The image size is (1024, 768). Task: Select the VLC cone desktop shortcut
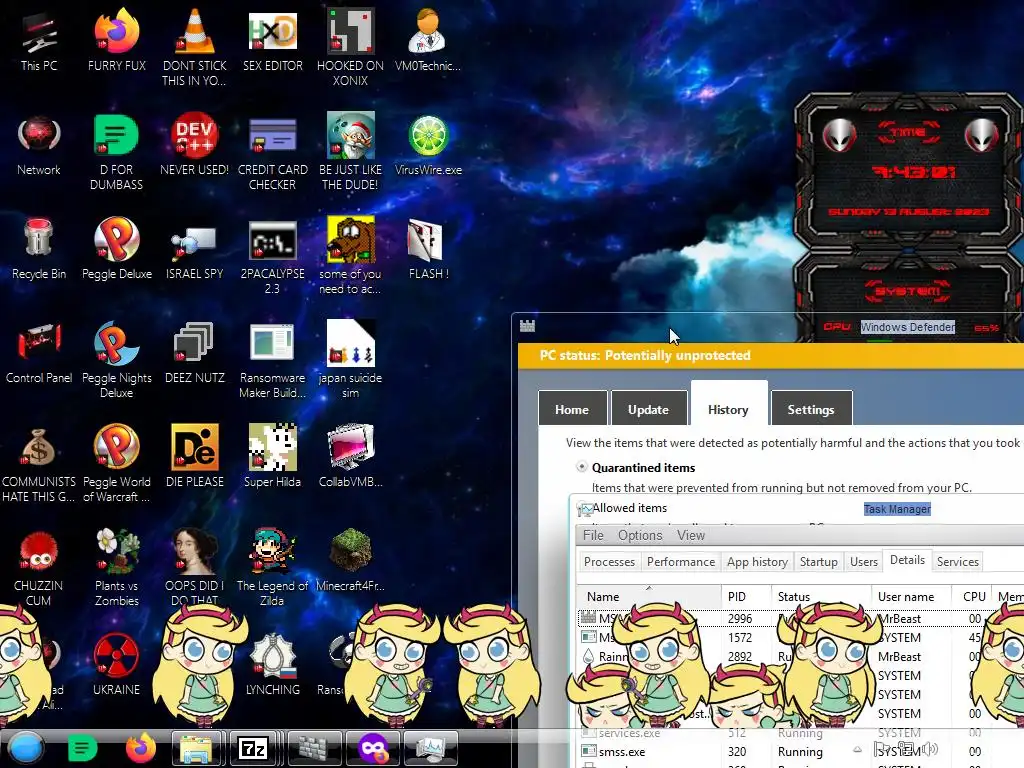(x=194, y=48)
